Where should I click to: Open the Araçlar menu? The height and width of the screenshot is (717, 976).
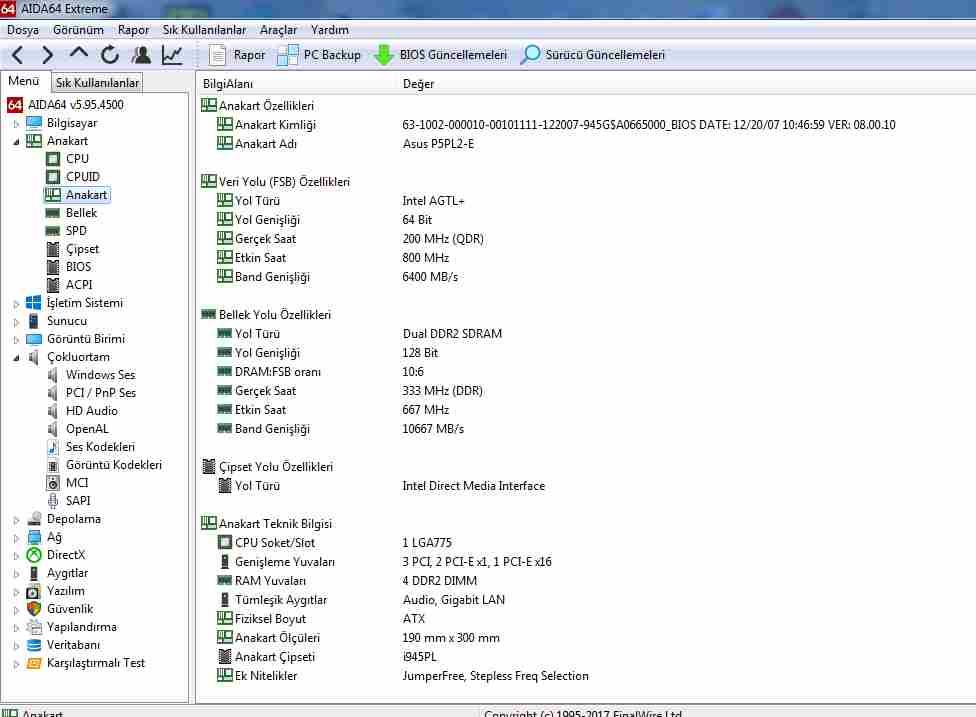(x=278, y=30)
